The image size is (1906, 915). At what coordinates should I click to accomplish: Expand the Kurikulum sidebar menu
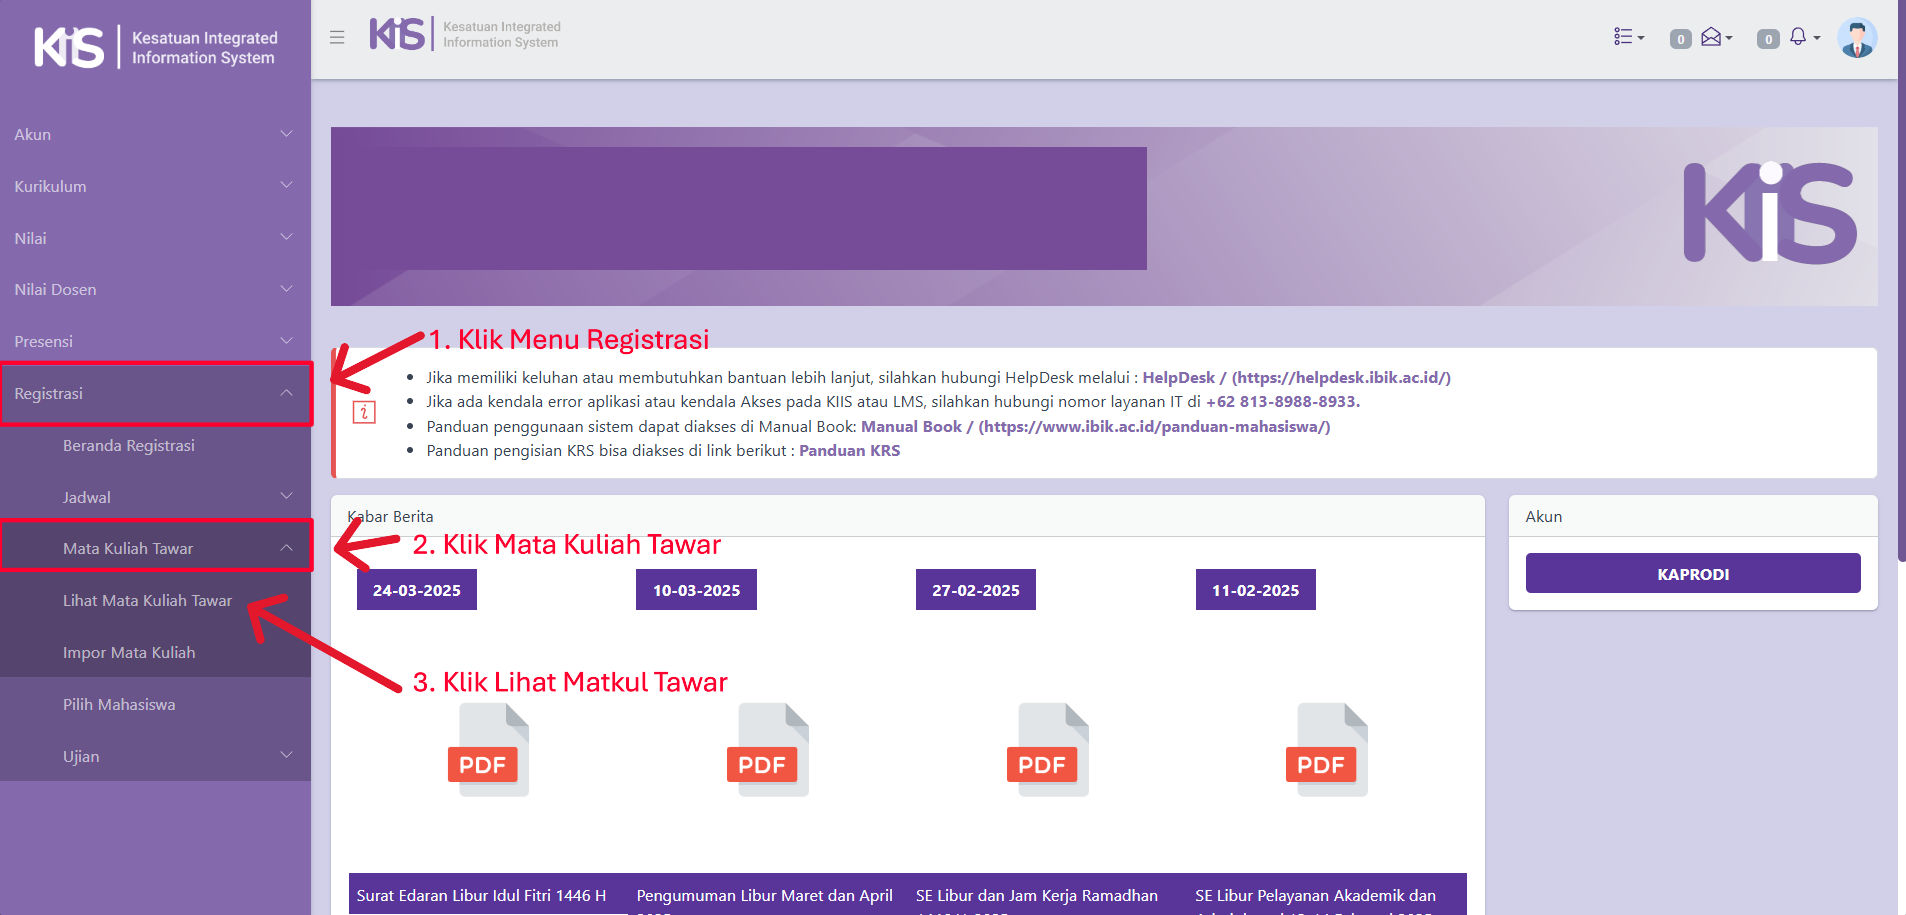pos(155,186)
